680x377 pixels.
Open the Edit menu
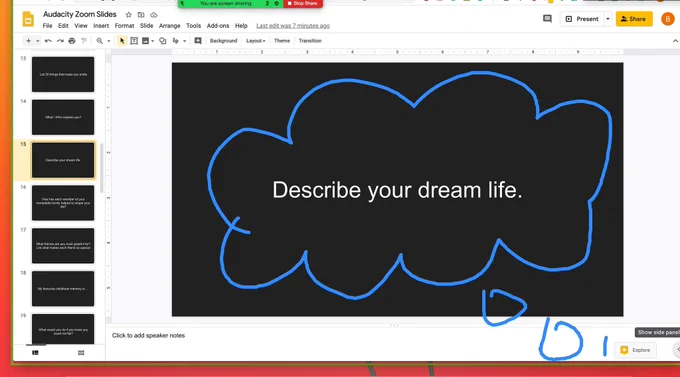63,26
